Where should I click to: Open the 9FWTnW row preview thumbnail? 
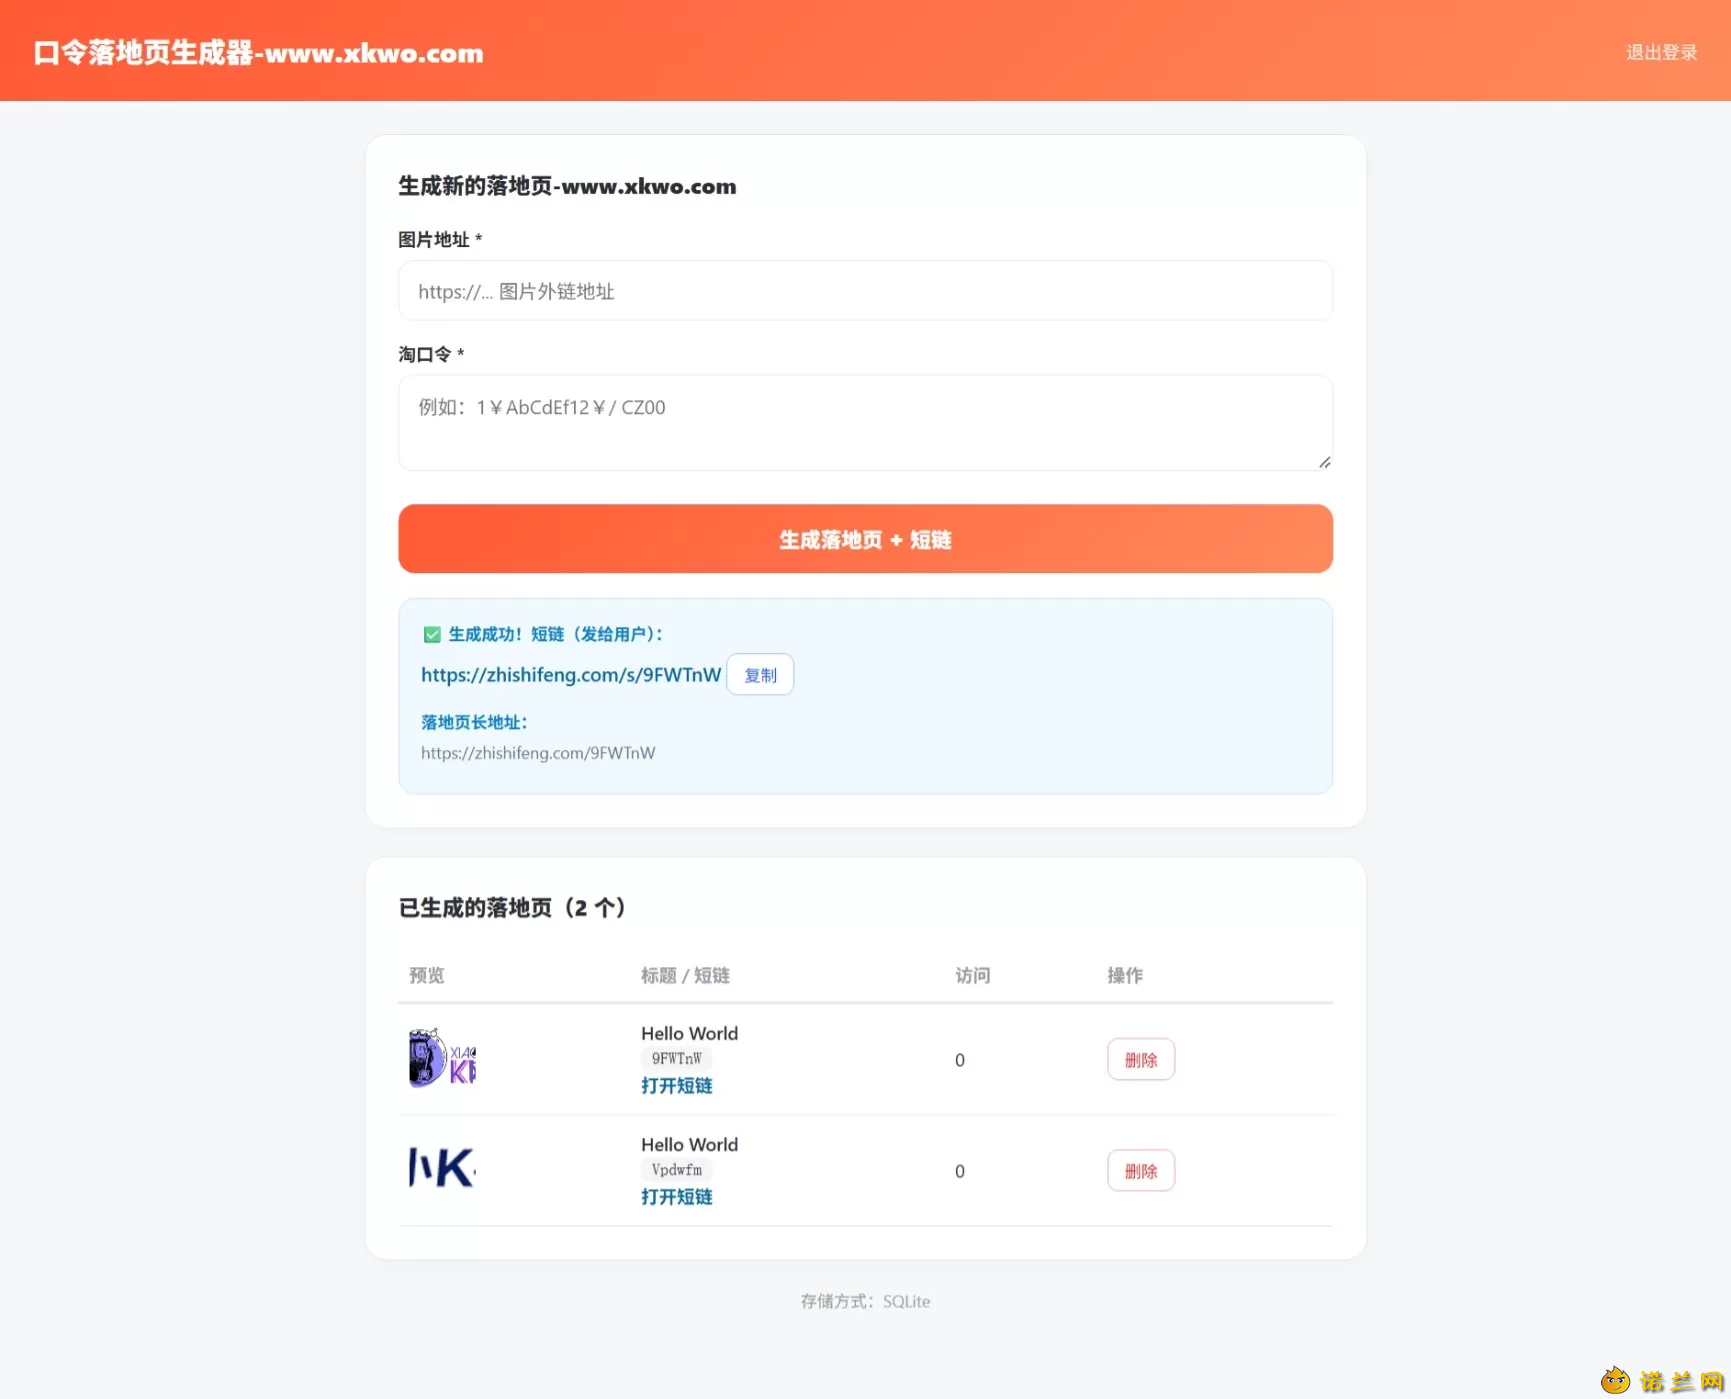coord(442,1058)
